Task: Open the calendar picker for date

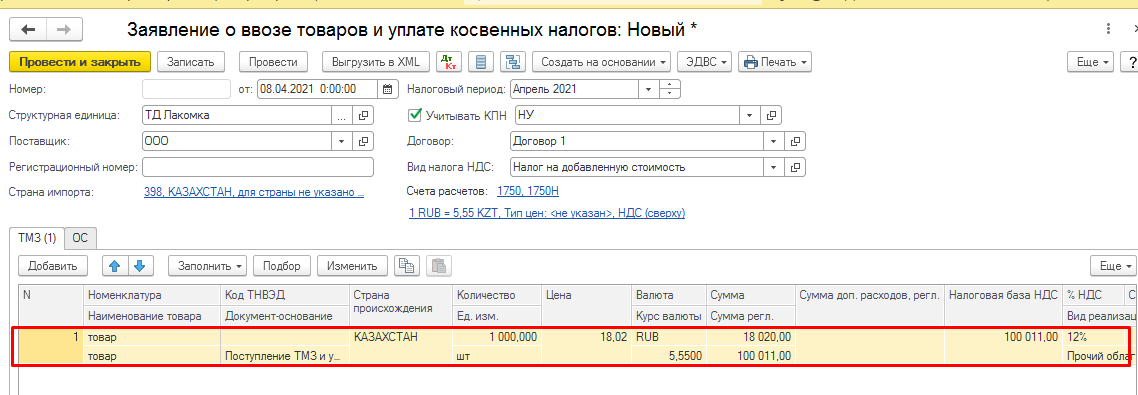Action: 388,89
